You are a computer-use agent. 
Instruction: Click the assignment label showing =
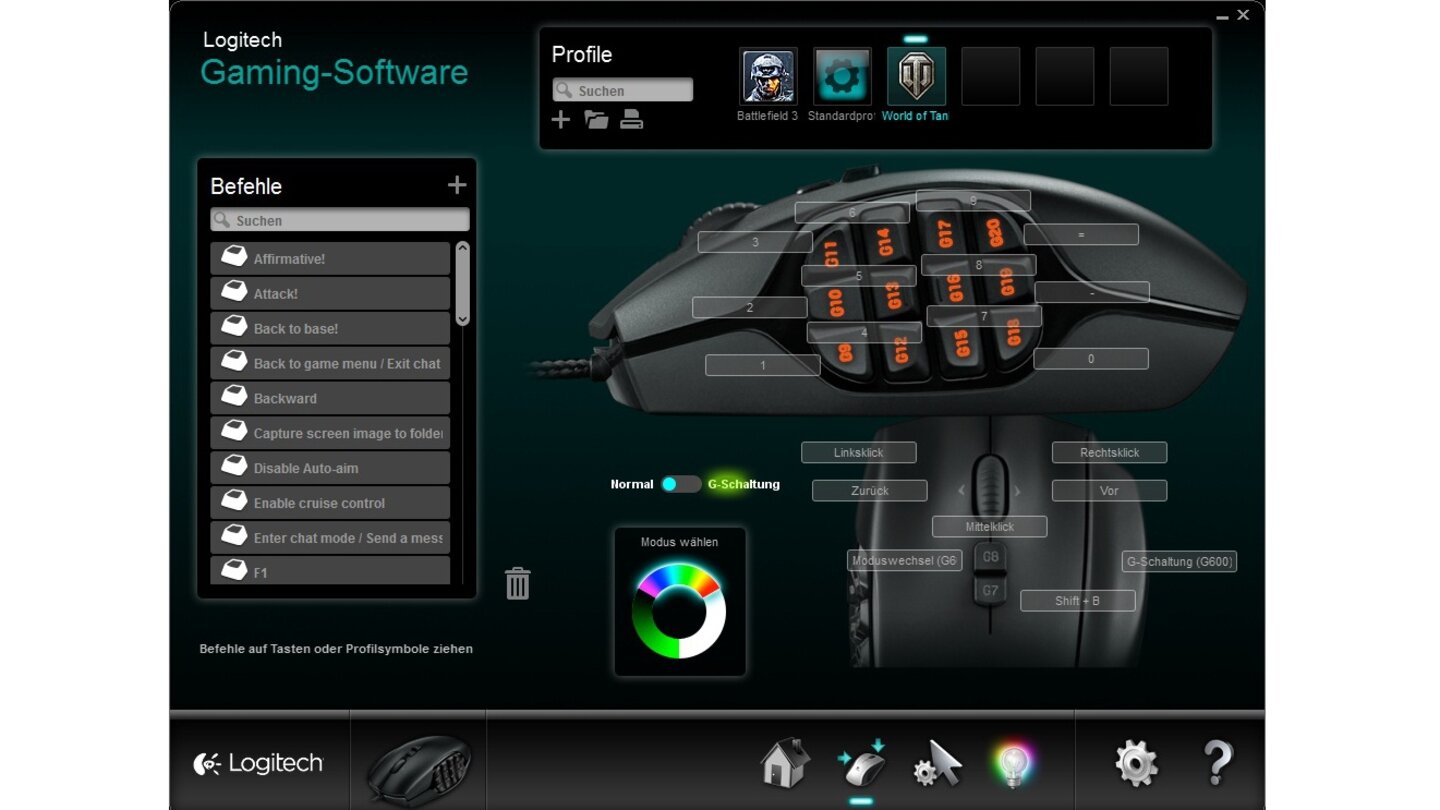(x=1081, y=235)
